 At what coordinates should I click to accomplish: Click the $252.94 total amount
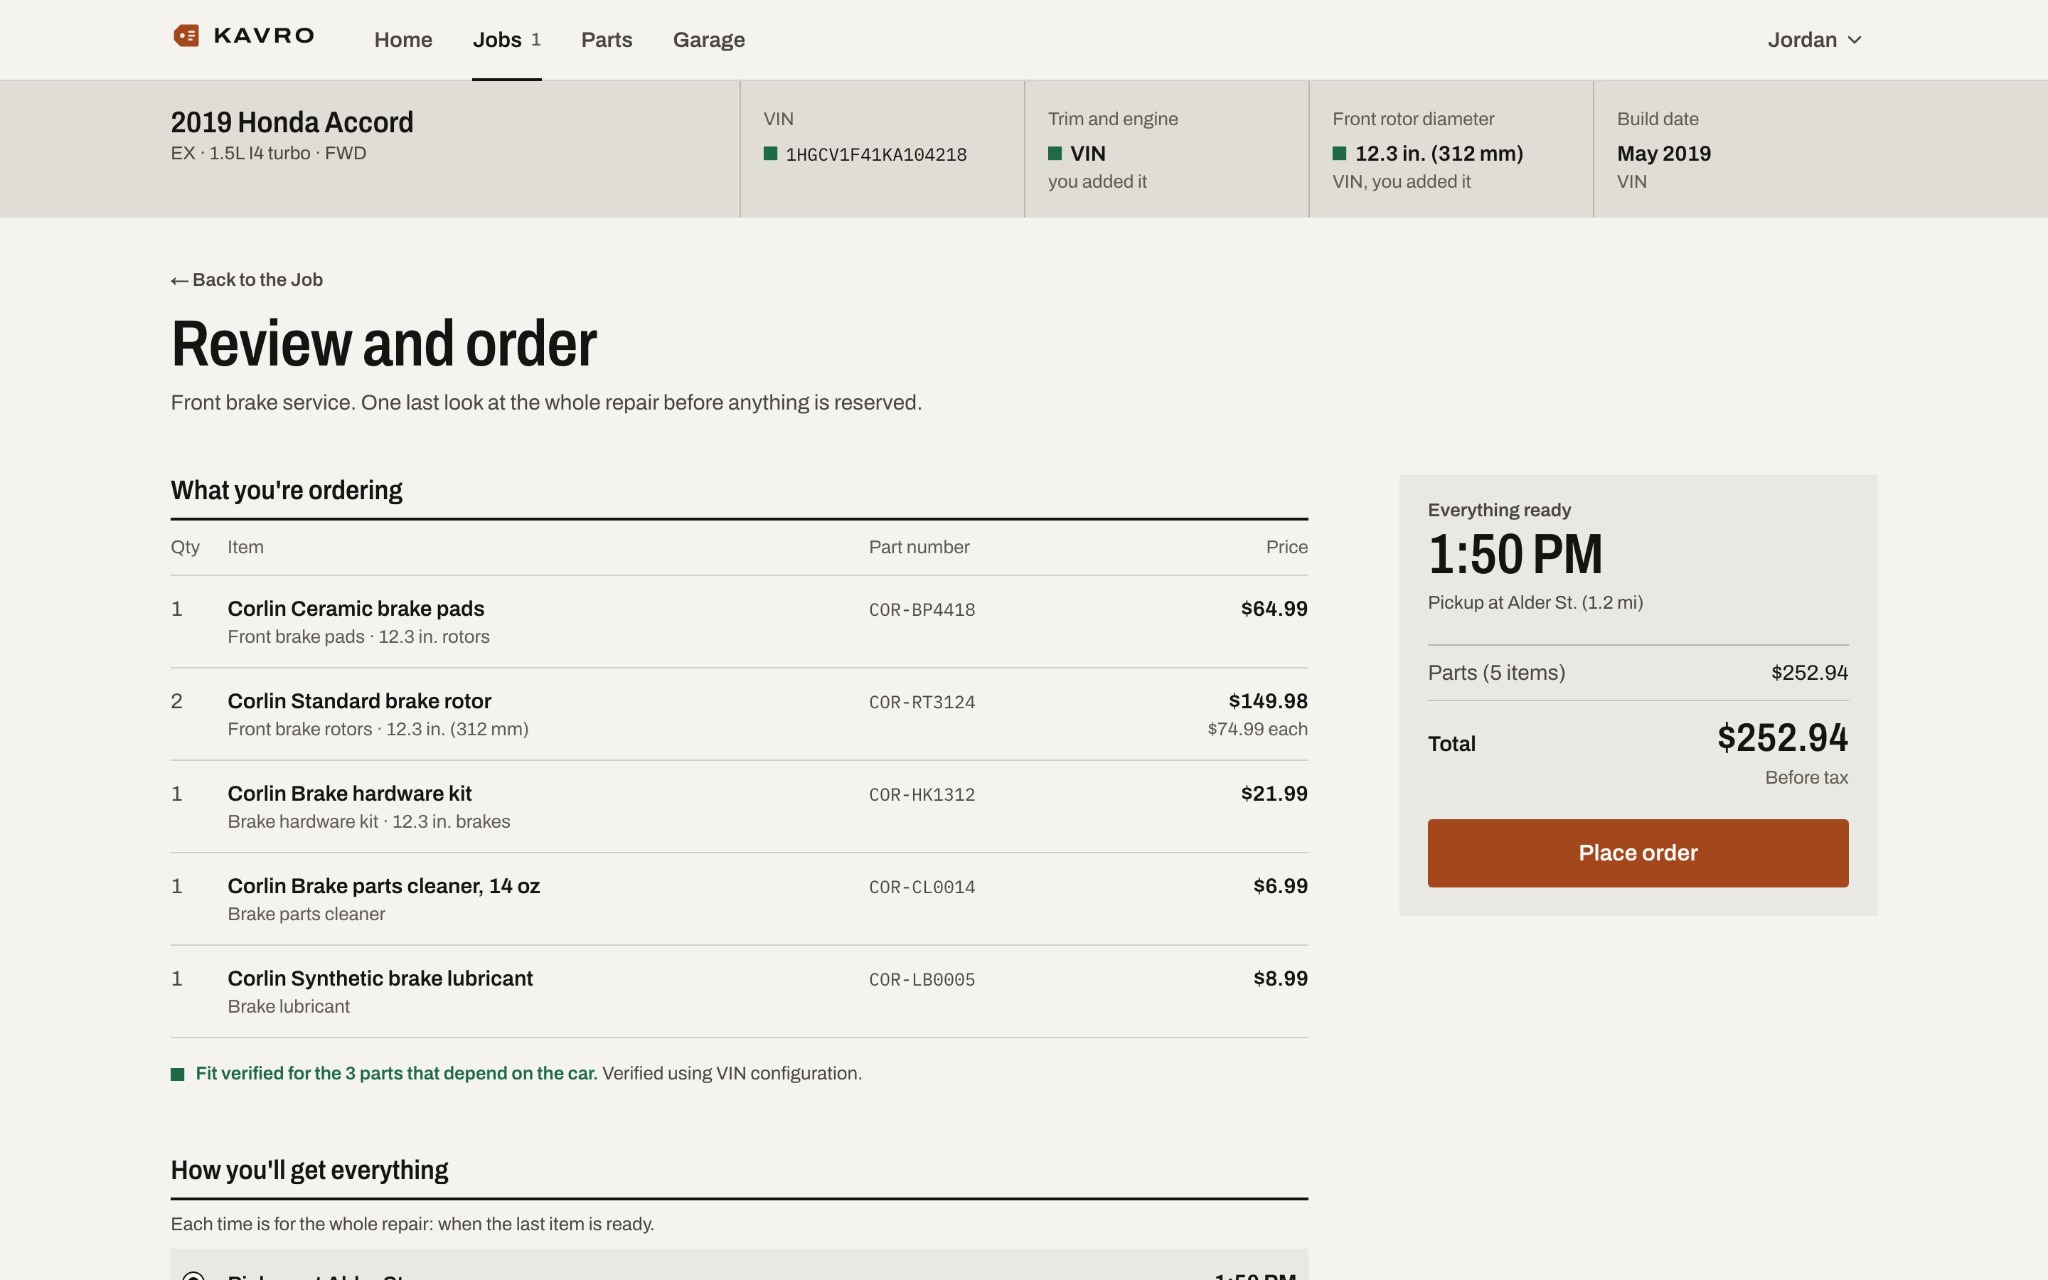[x=1782, y=738]
